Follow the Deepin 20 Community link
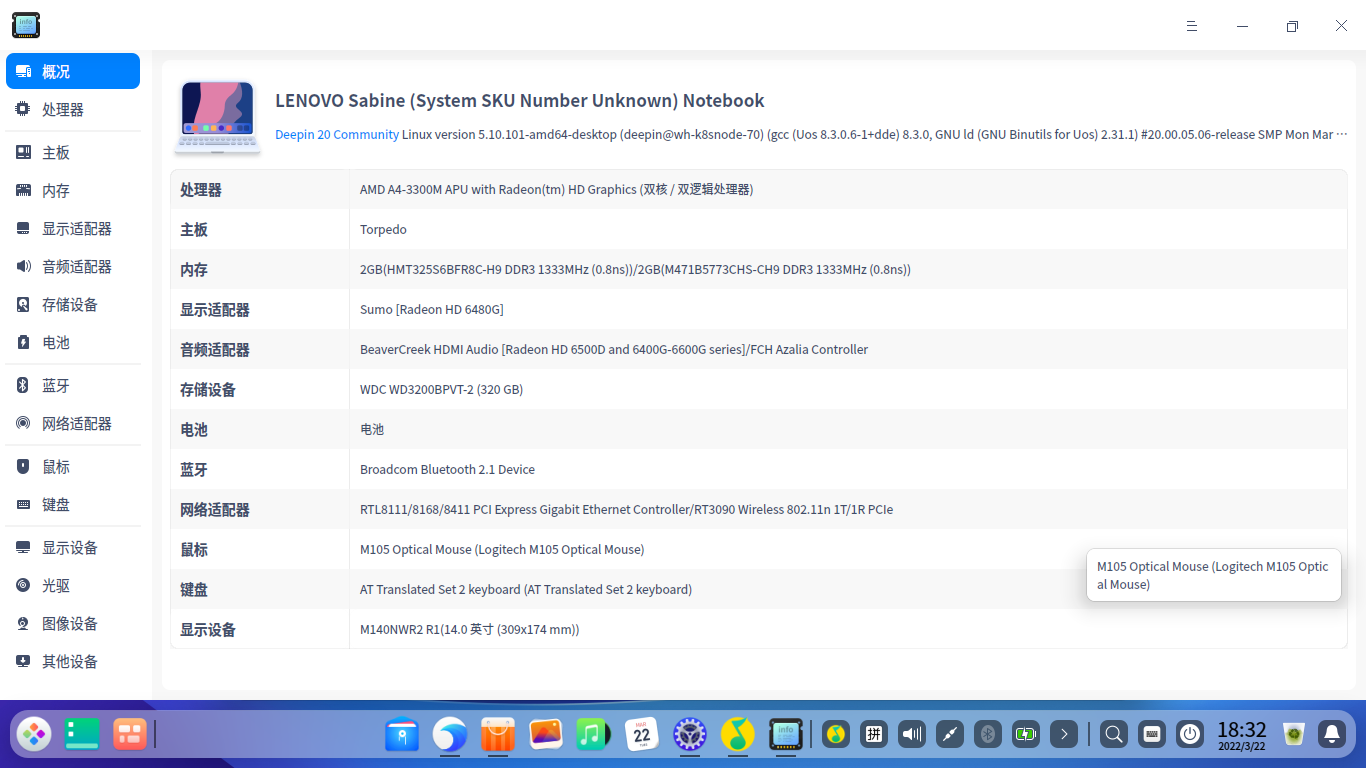 (x=337, y=134)
